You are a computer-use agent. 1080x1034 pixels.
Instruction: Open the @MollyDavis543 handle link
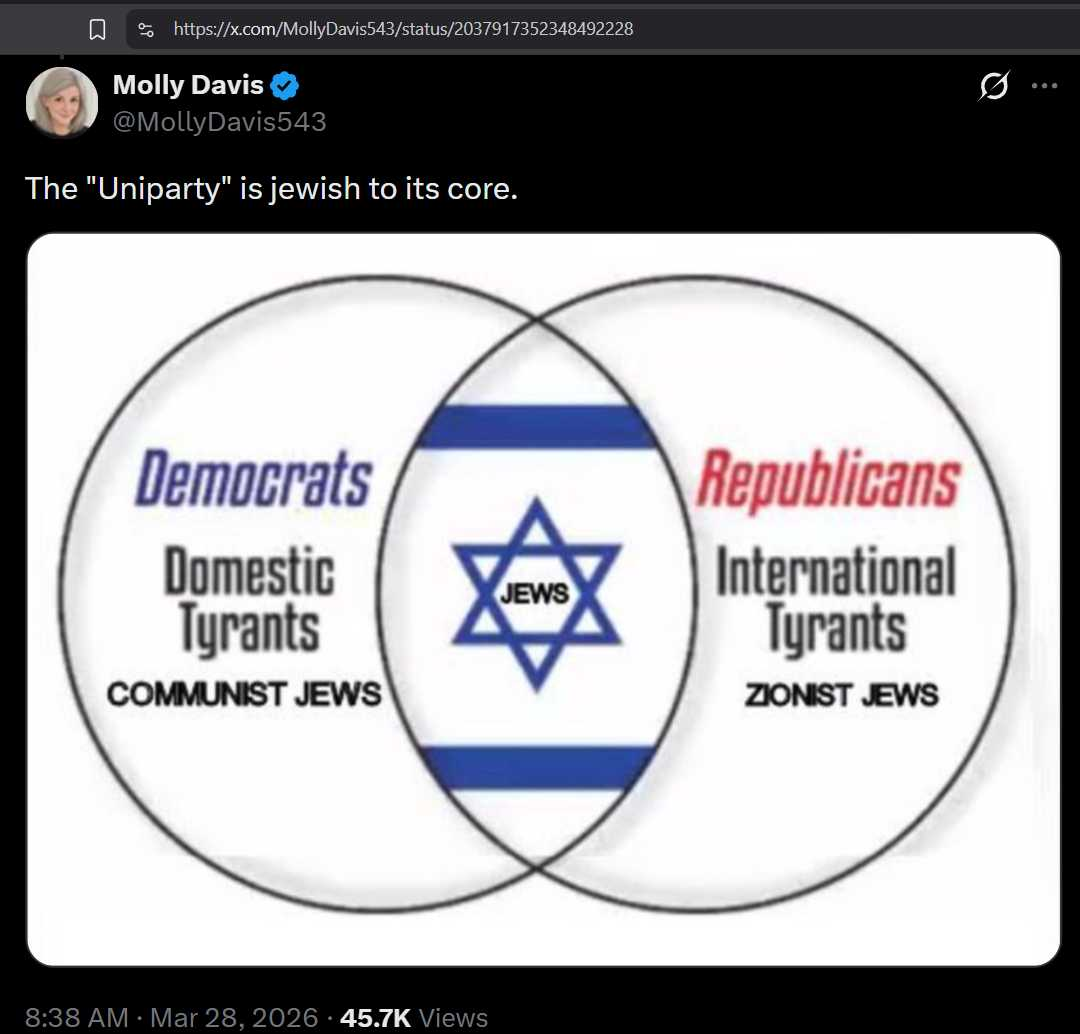(219, 122)
